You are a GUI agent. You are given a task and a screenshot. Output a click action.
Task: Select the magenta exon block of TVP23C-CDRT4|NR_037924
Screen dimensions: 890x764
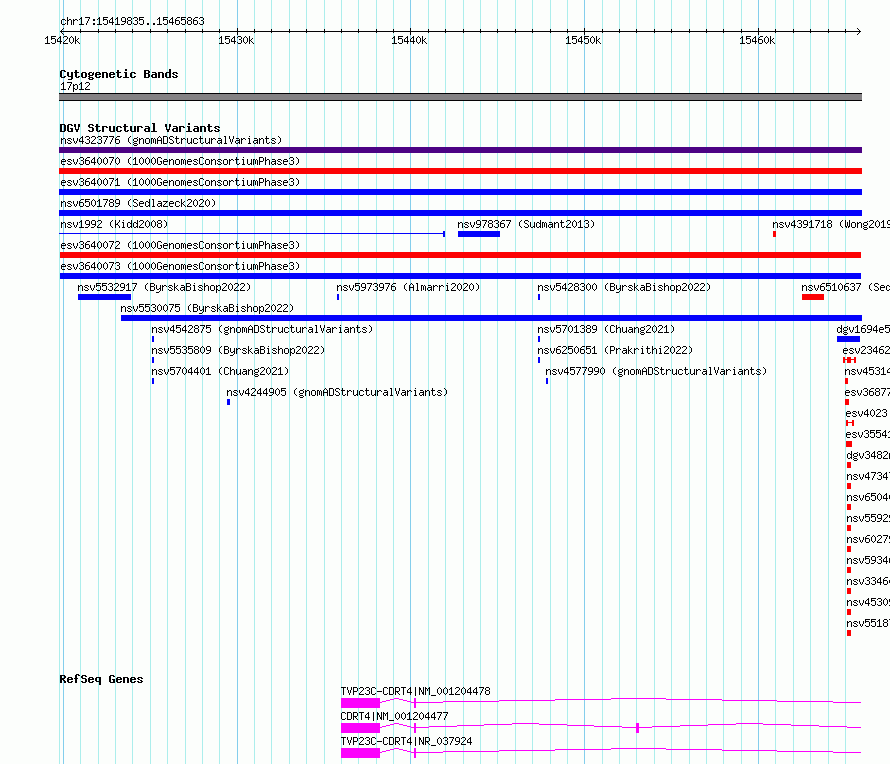tap(360, 753)
